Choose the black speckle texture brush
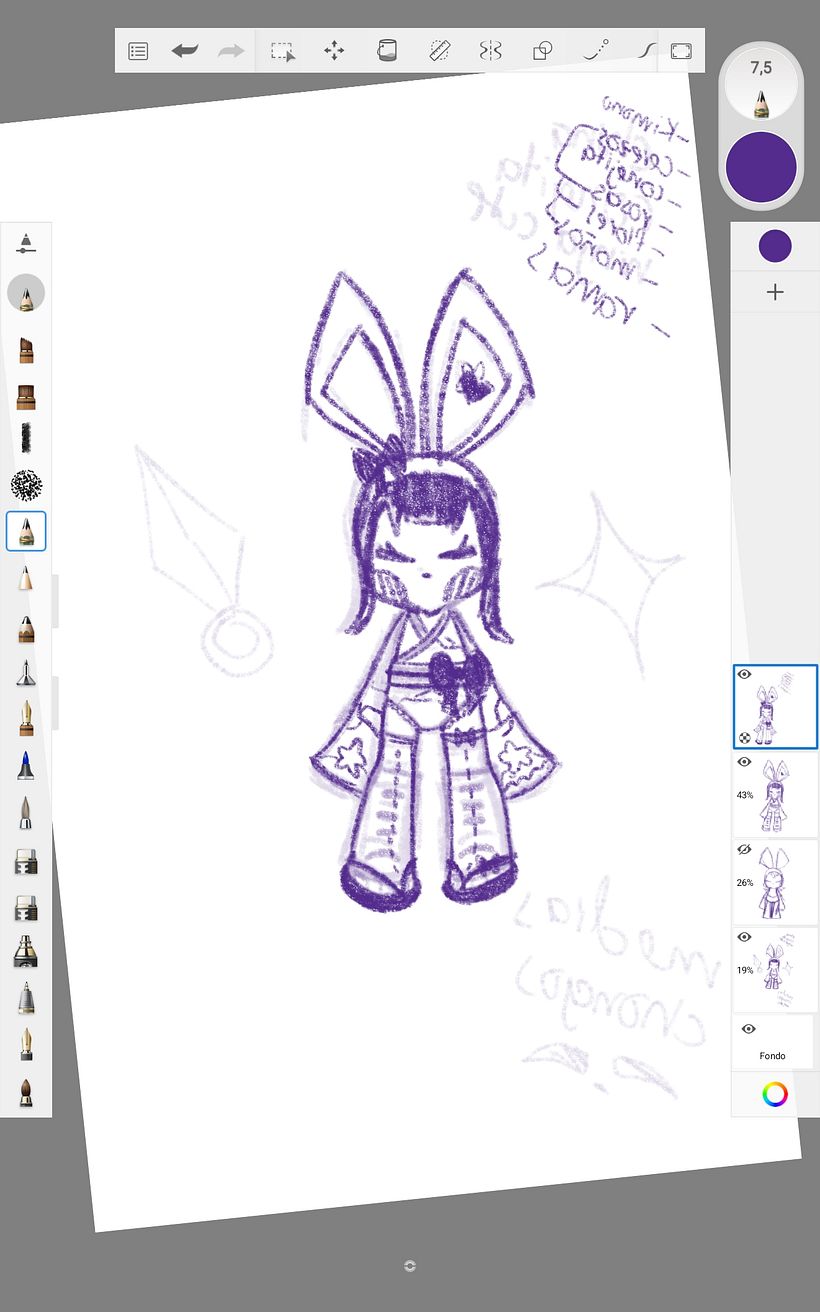This screenshot has width=820, height=1312. [x=26, y=486]
